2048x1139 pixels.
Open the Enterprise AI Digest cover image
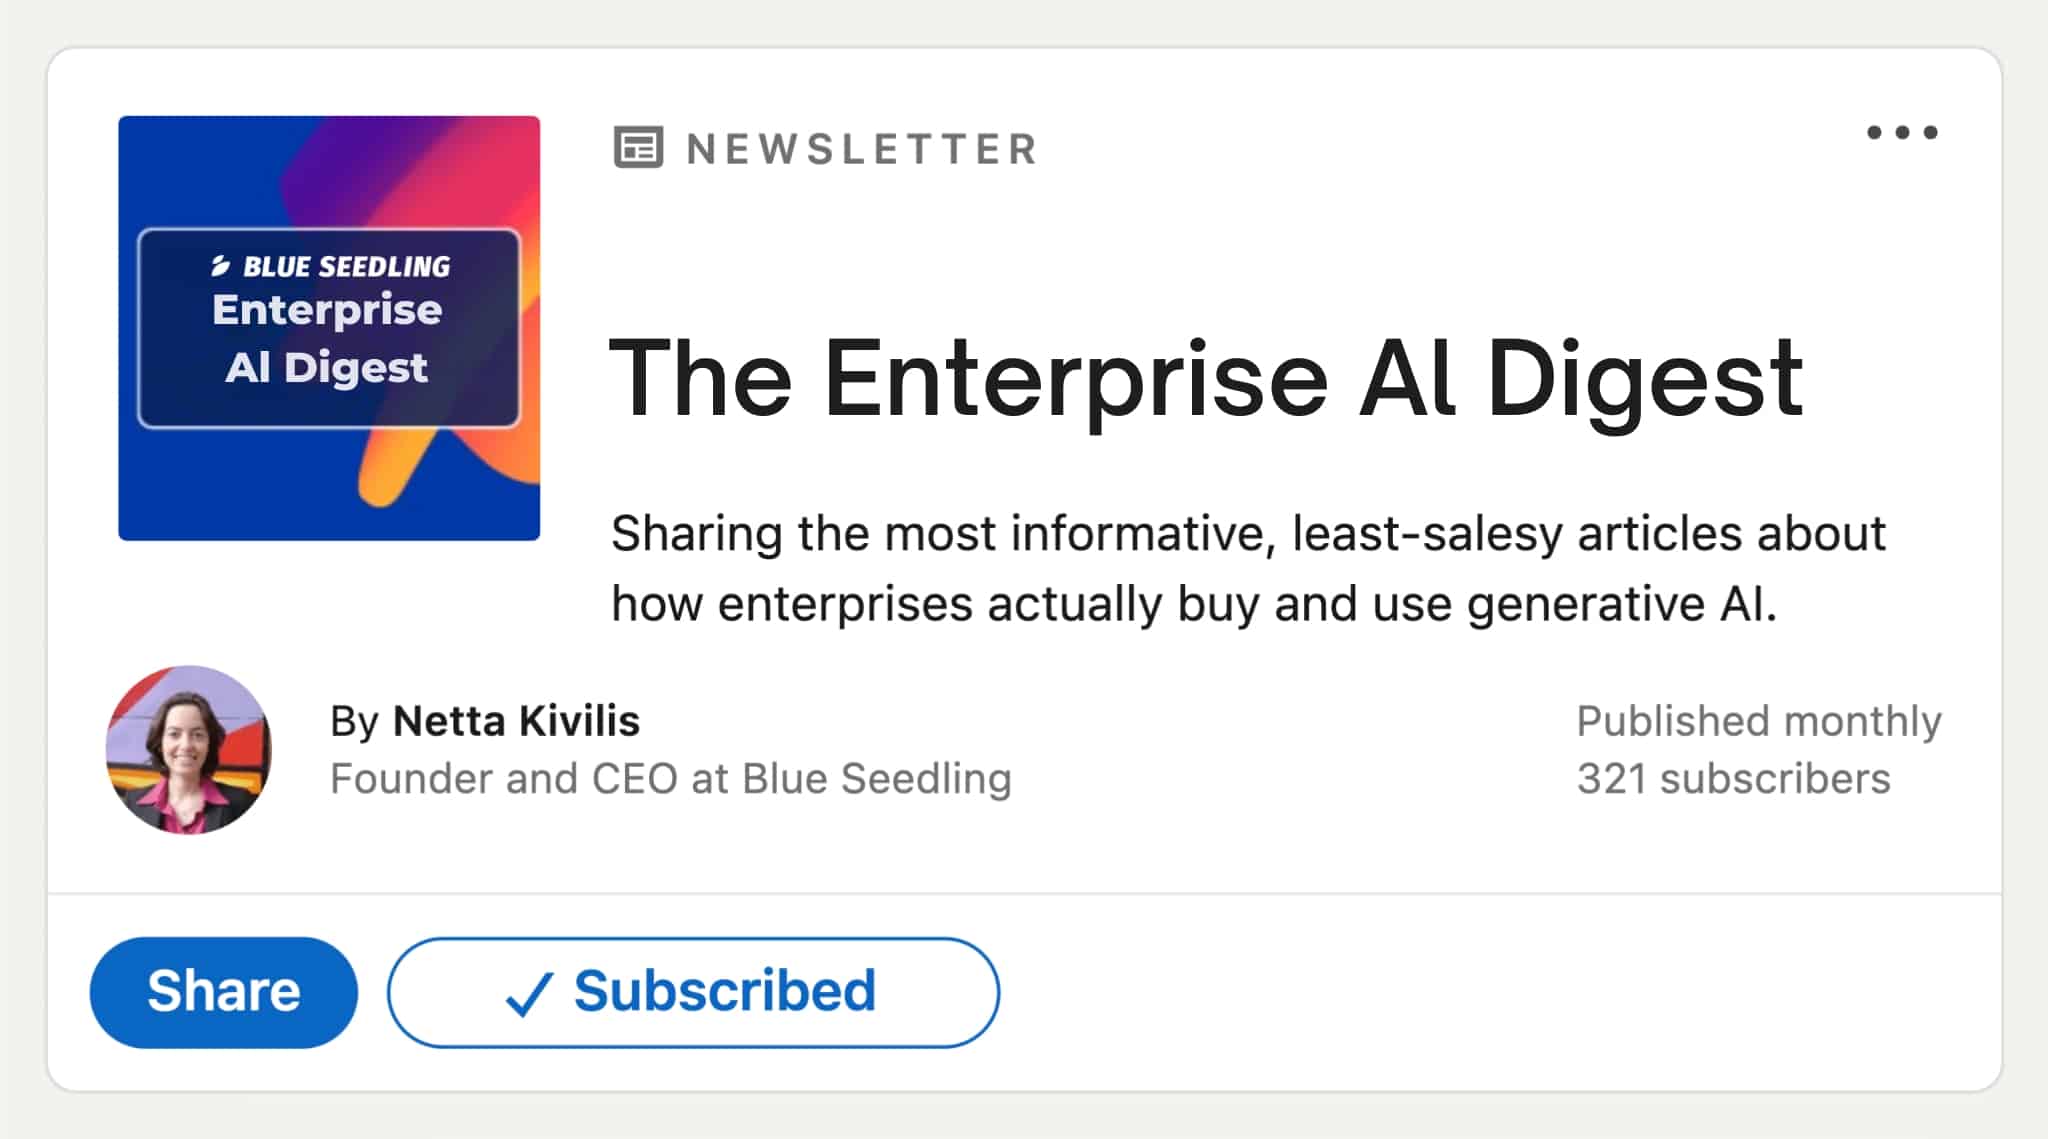(329, 328)
